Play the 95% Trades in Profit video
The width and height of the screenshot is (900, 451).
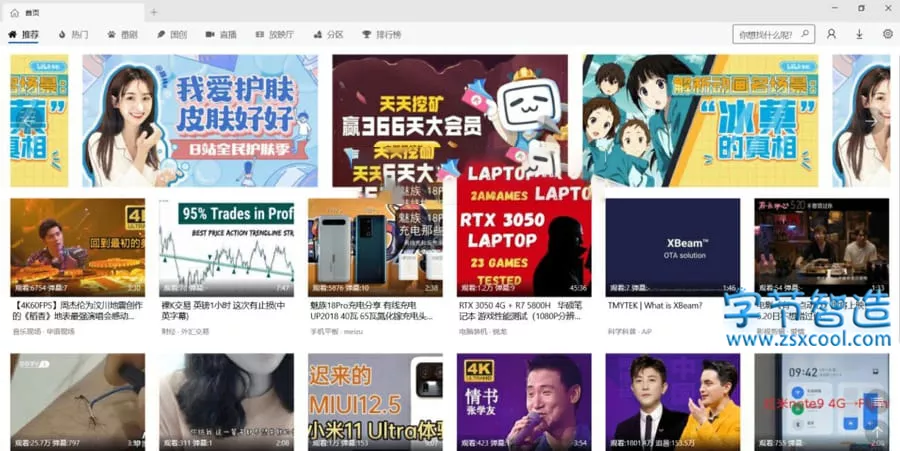226,247
